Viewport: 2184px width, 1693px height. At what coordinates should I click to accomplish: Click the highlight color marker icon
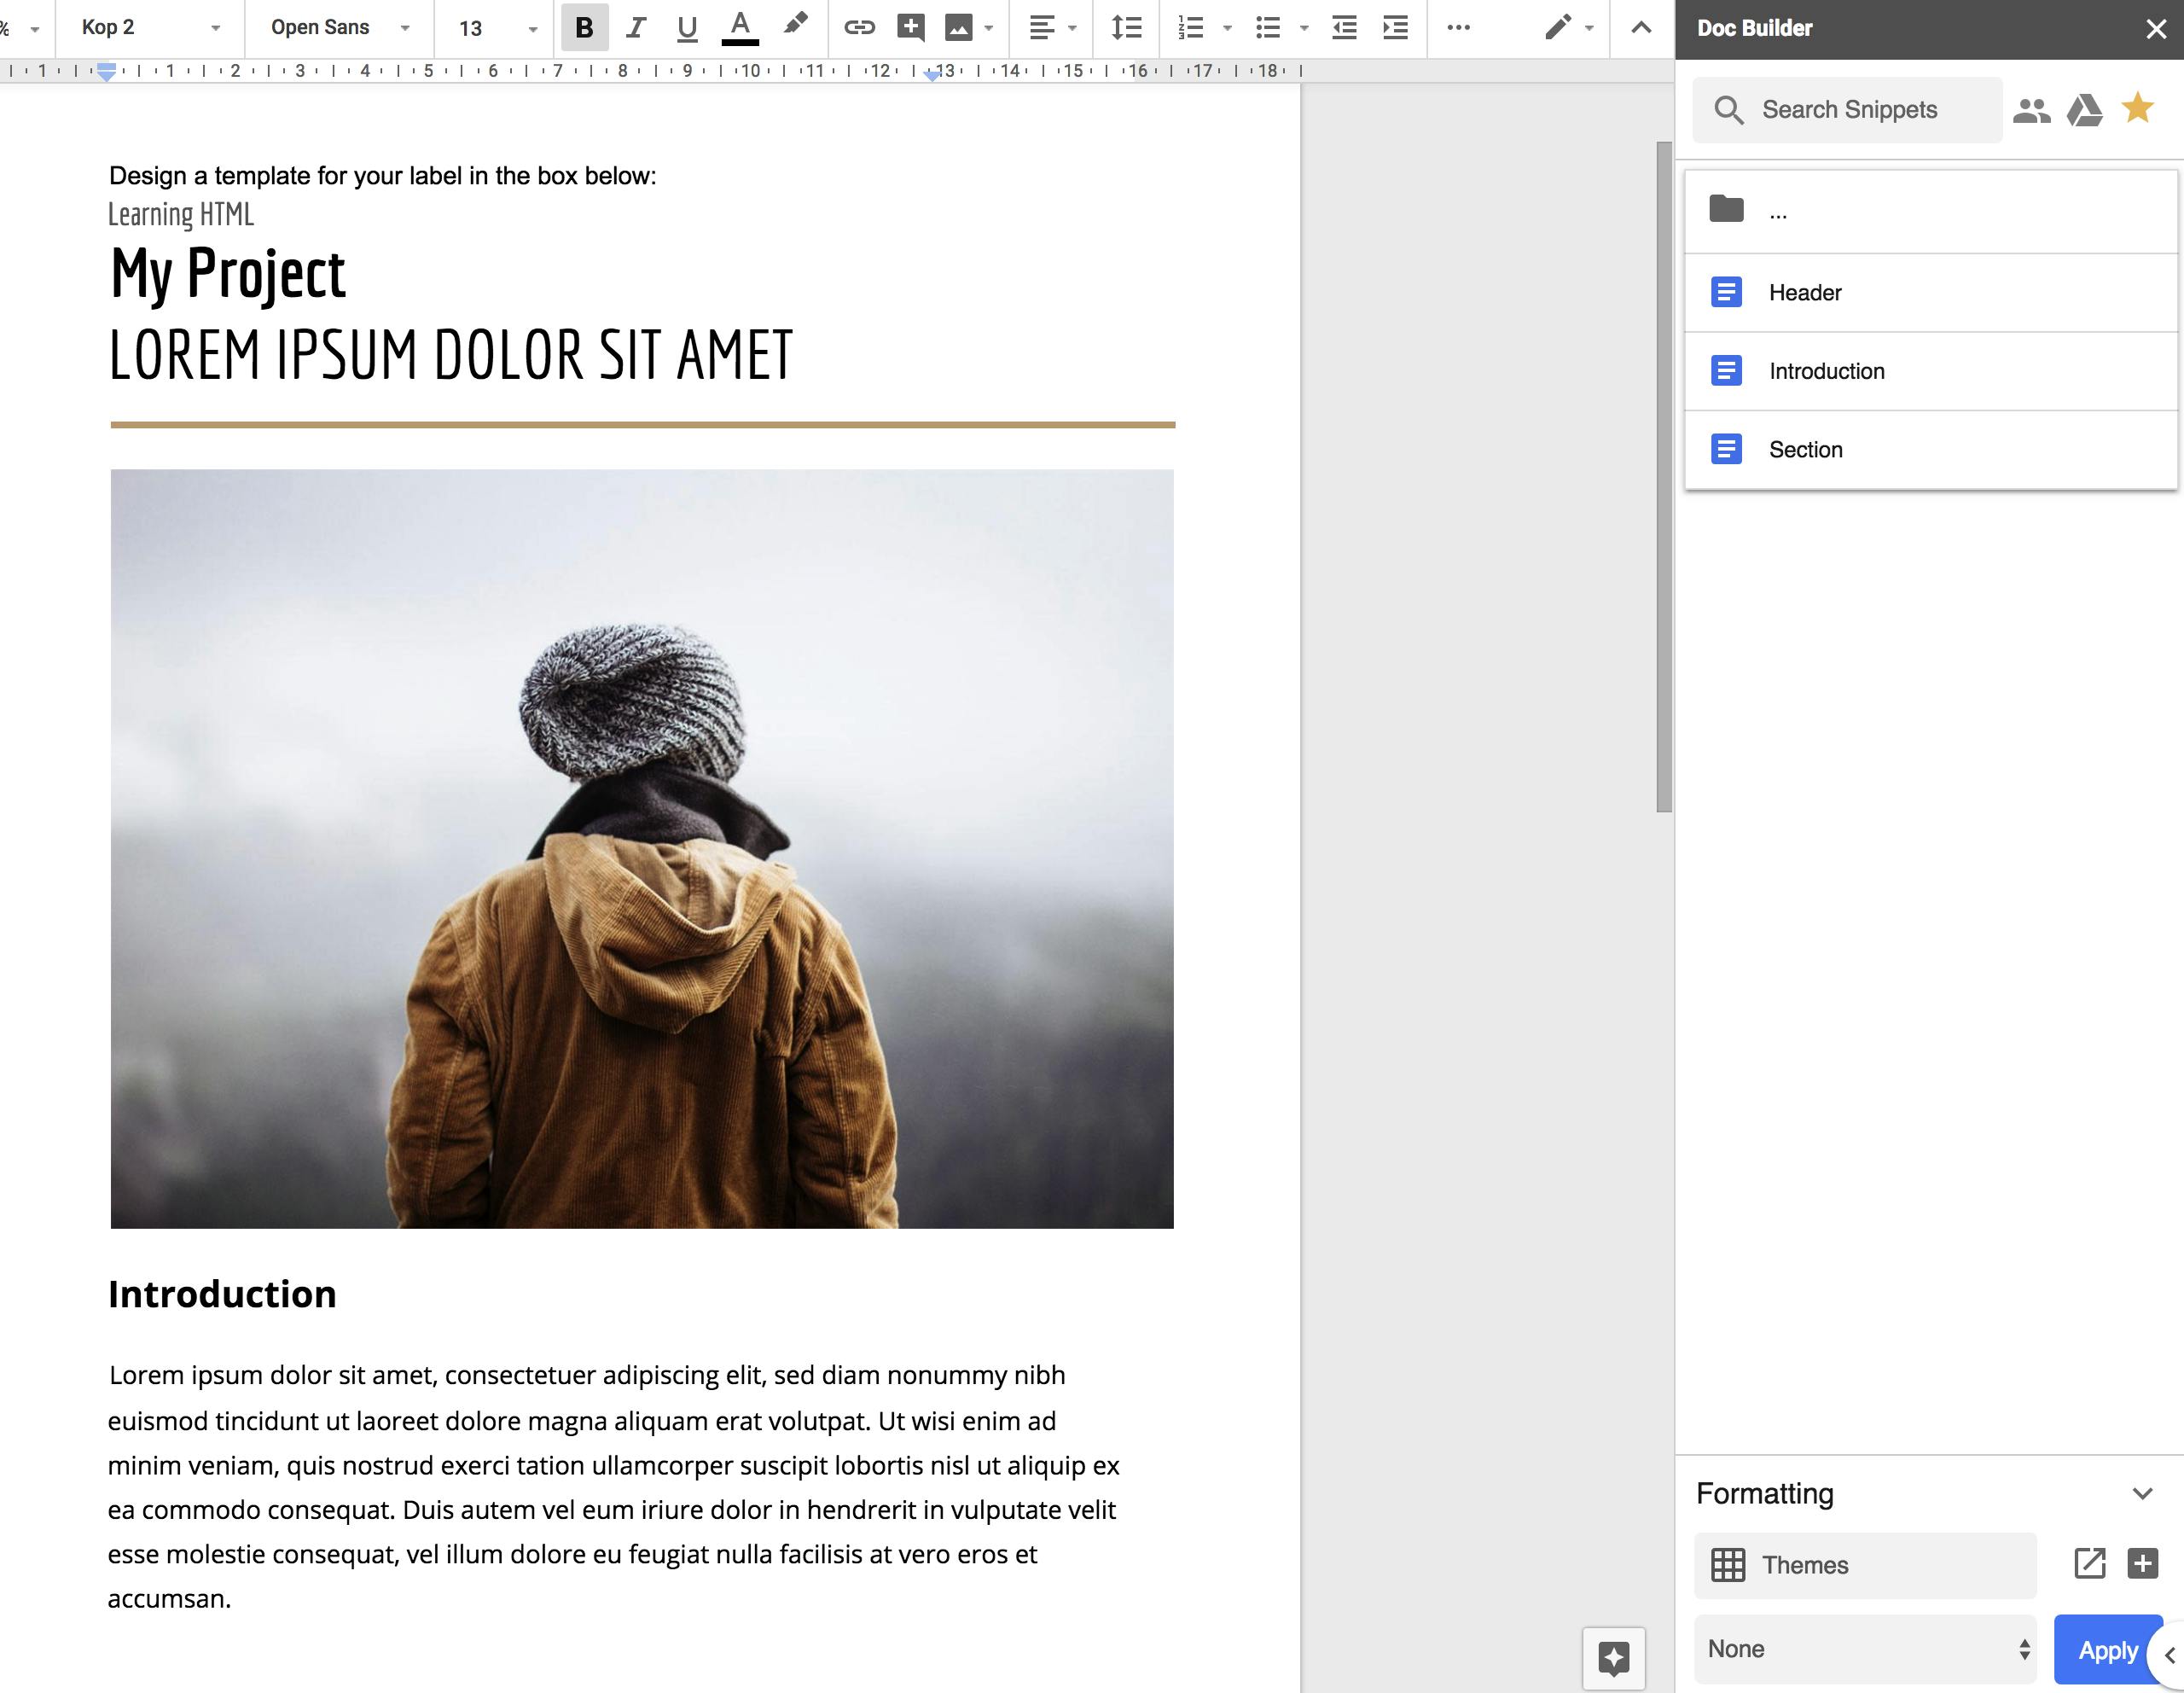[x=795, y=25]
